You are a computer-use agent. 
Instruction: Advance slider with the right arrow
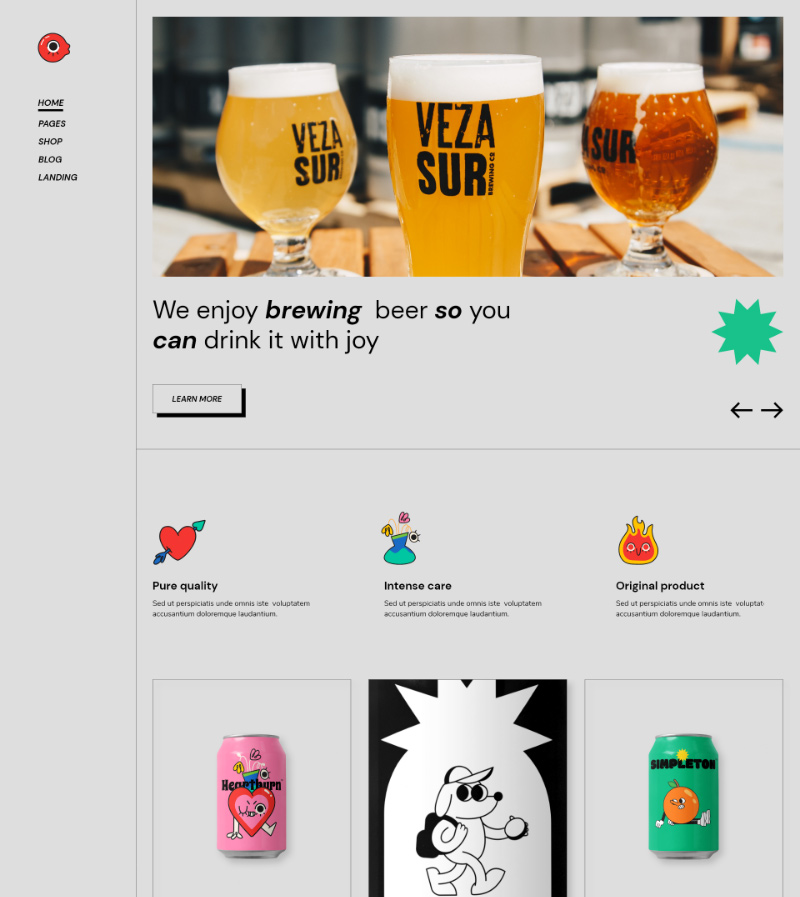pyautogui.click(x=772, y=410)
